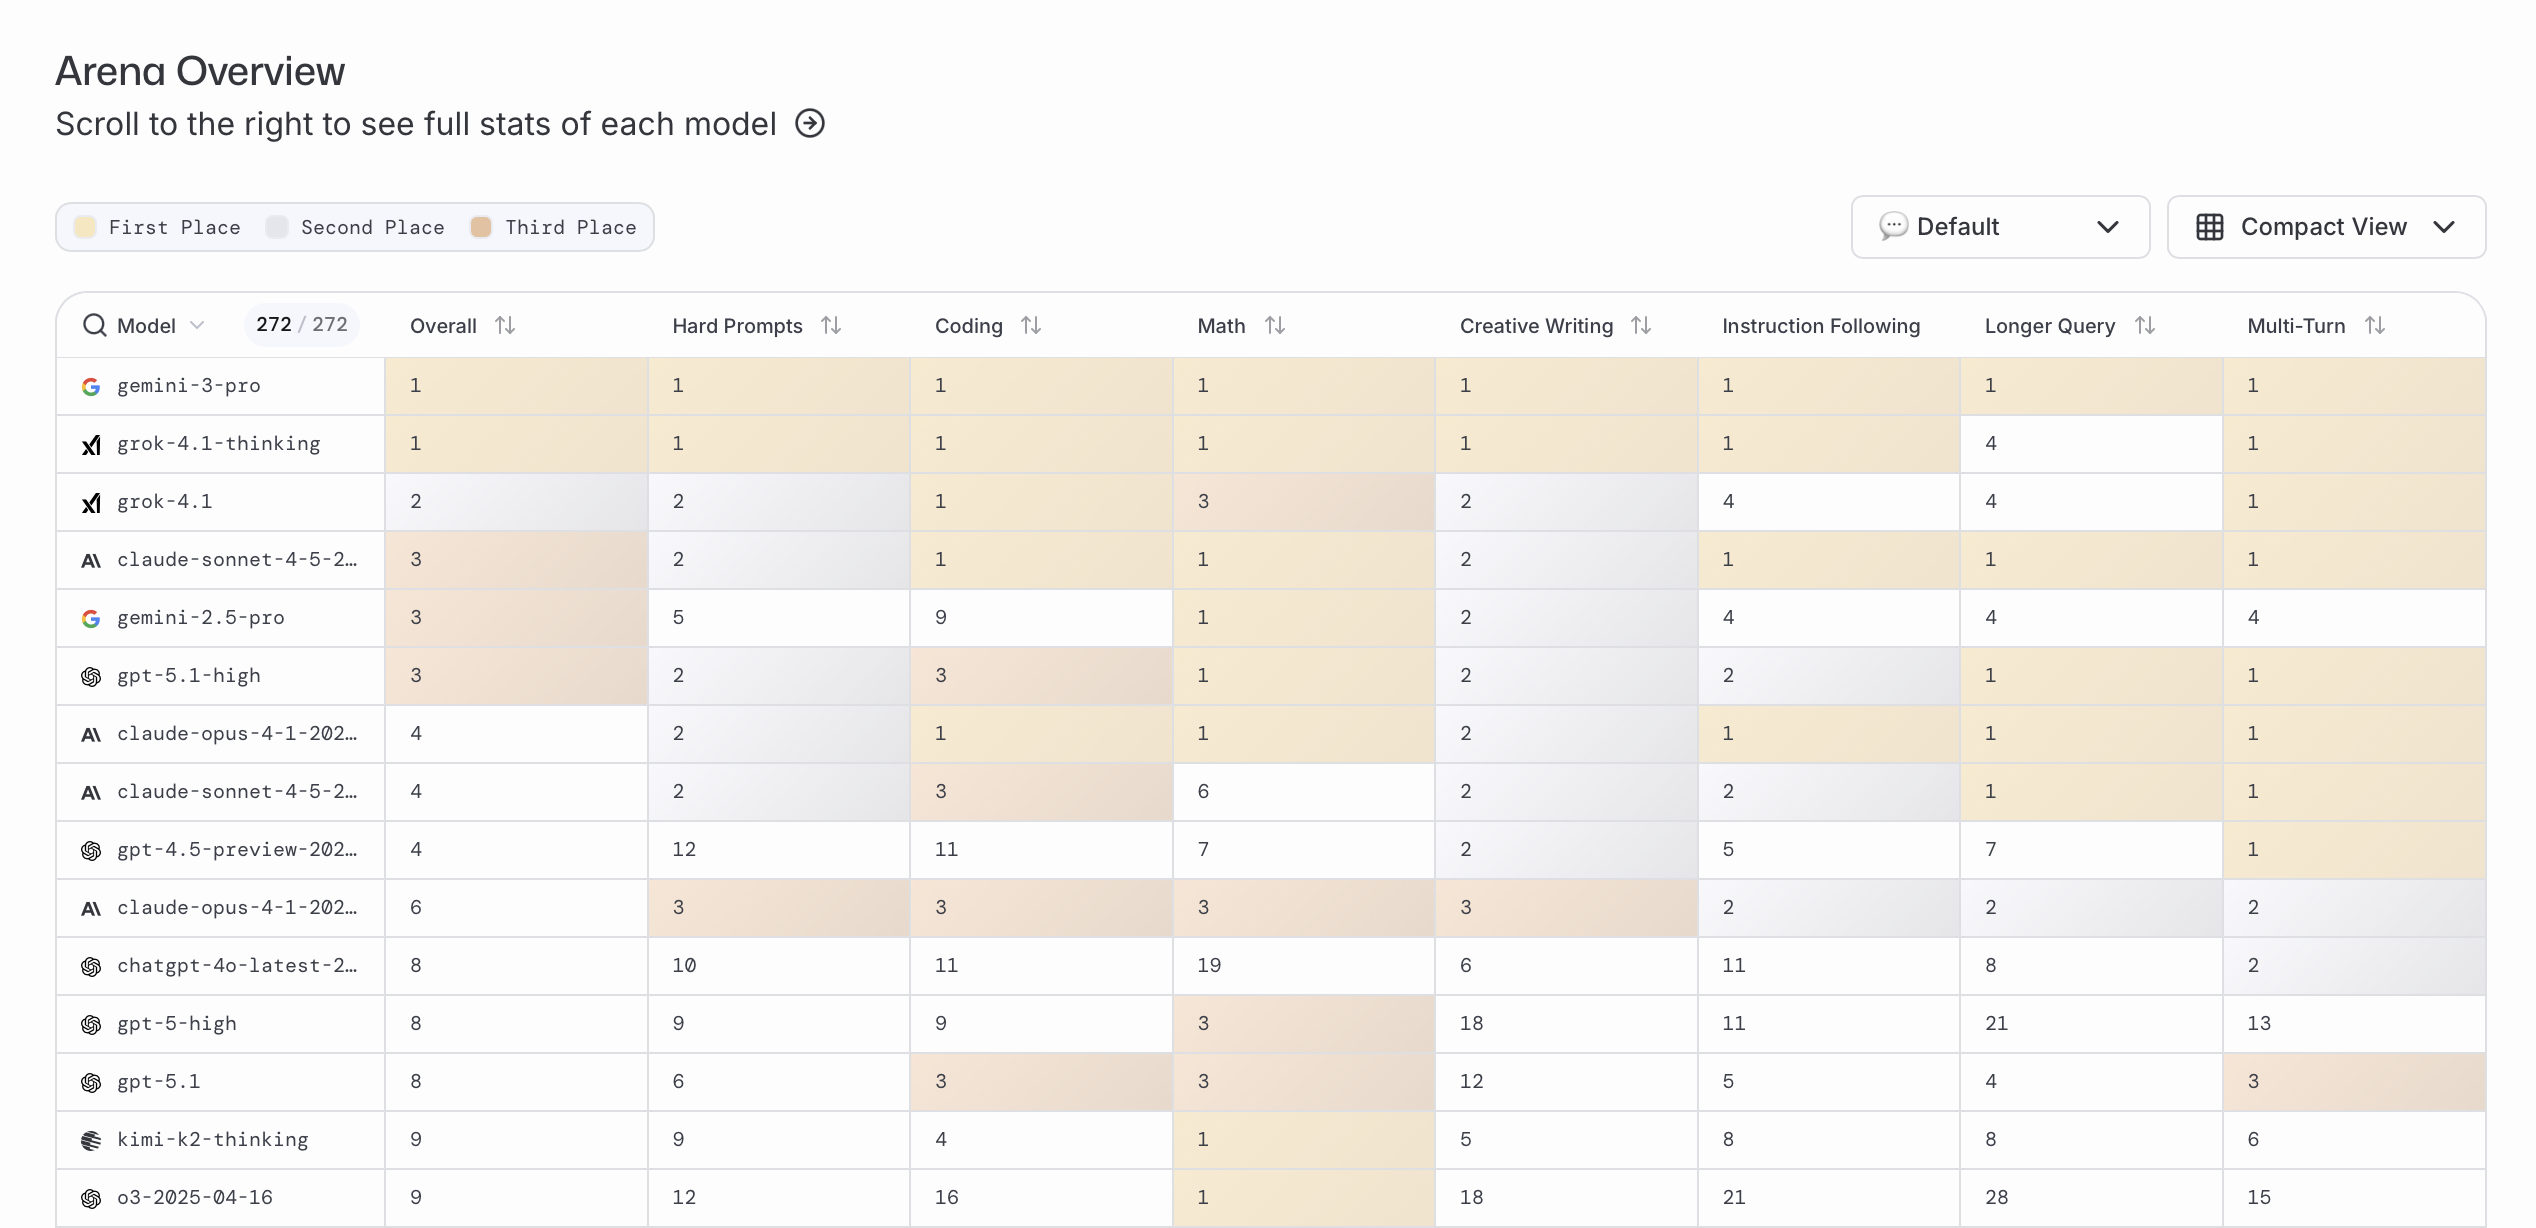Click the "Arena Overview" heading
The width and height of the screenshot is (2536, 1228).
point(200,71)
